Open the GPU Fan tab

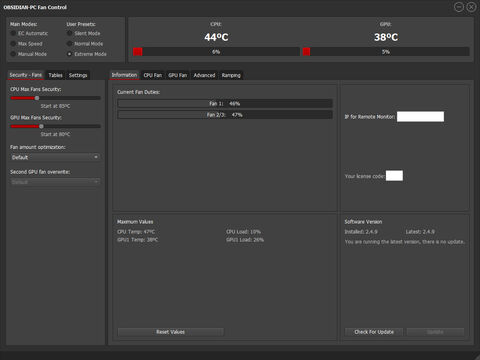click(178, 75)
